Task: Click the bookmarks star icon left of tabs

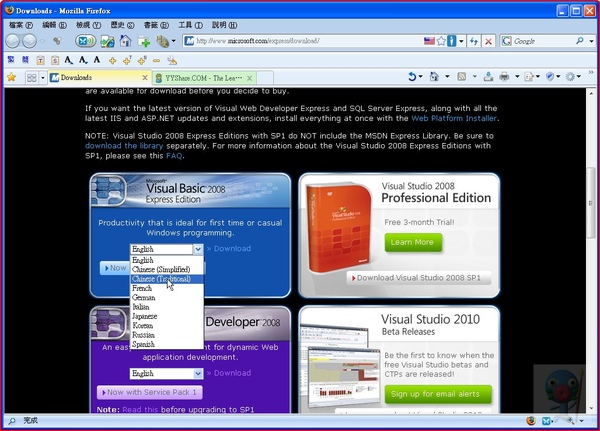Action: [x=11, y=77]
